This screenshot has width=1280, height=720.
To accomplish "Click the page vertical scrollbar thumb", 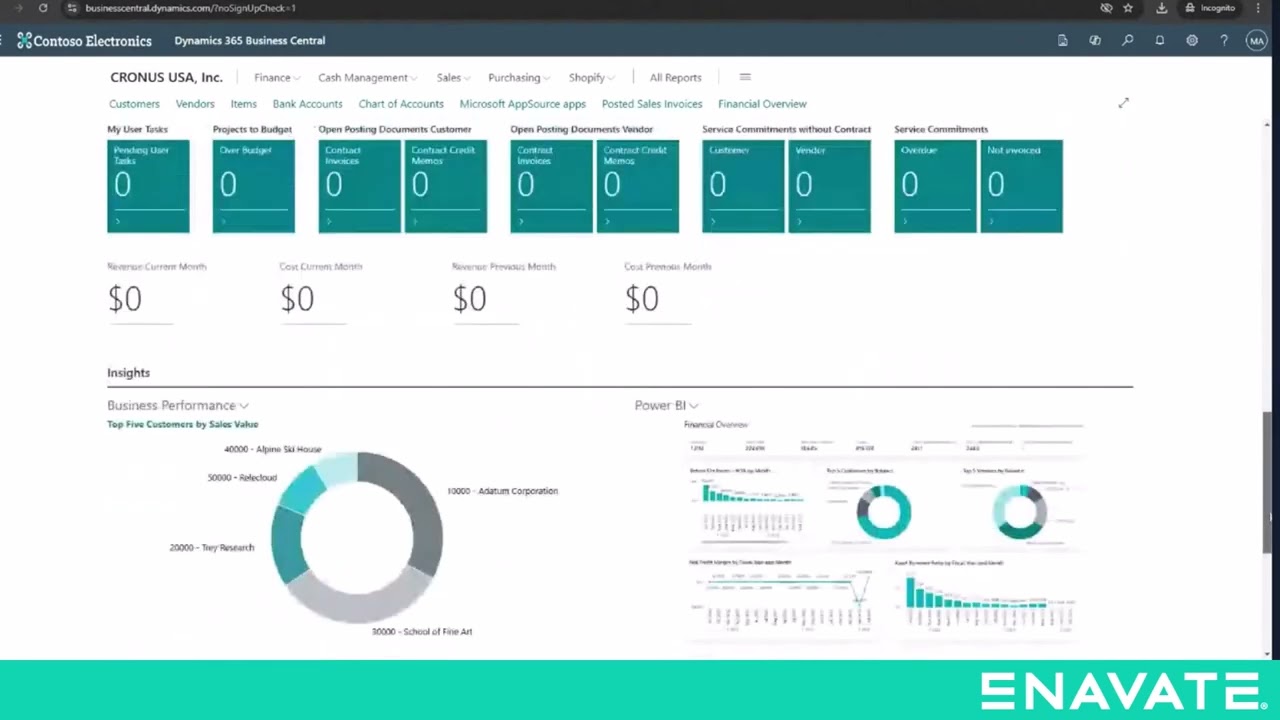I will point(1267,481).
